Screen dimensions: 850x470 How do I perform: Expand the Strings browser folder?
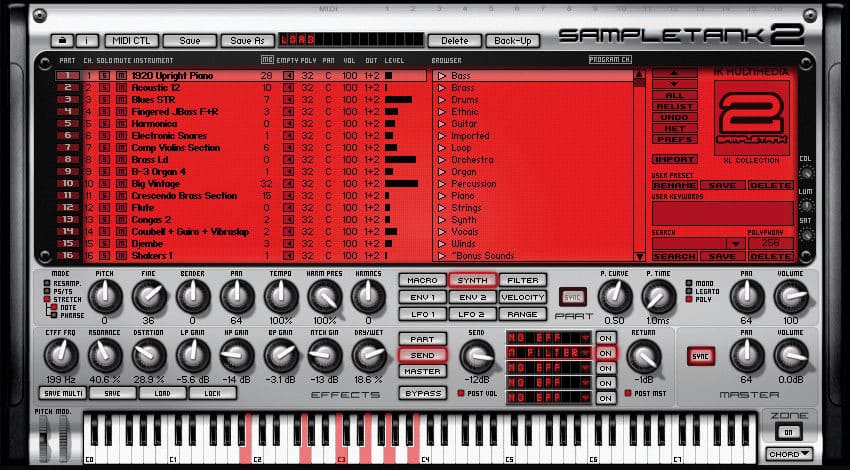[x=440, y=207]
